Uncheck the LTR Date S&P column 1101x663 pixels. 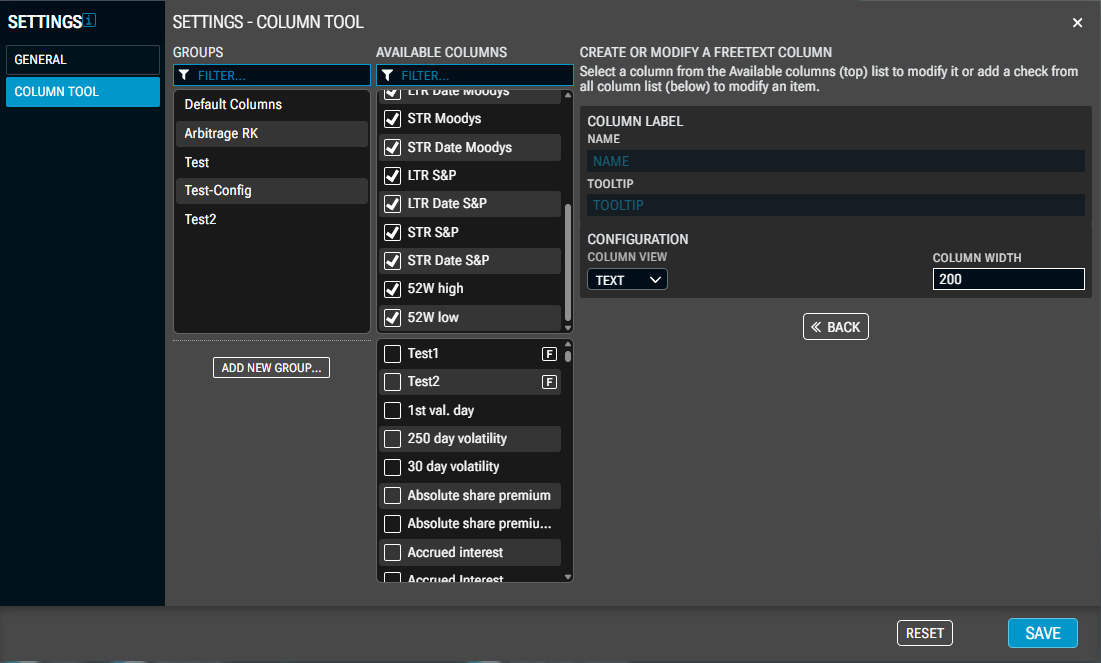coord(393,204)
